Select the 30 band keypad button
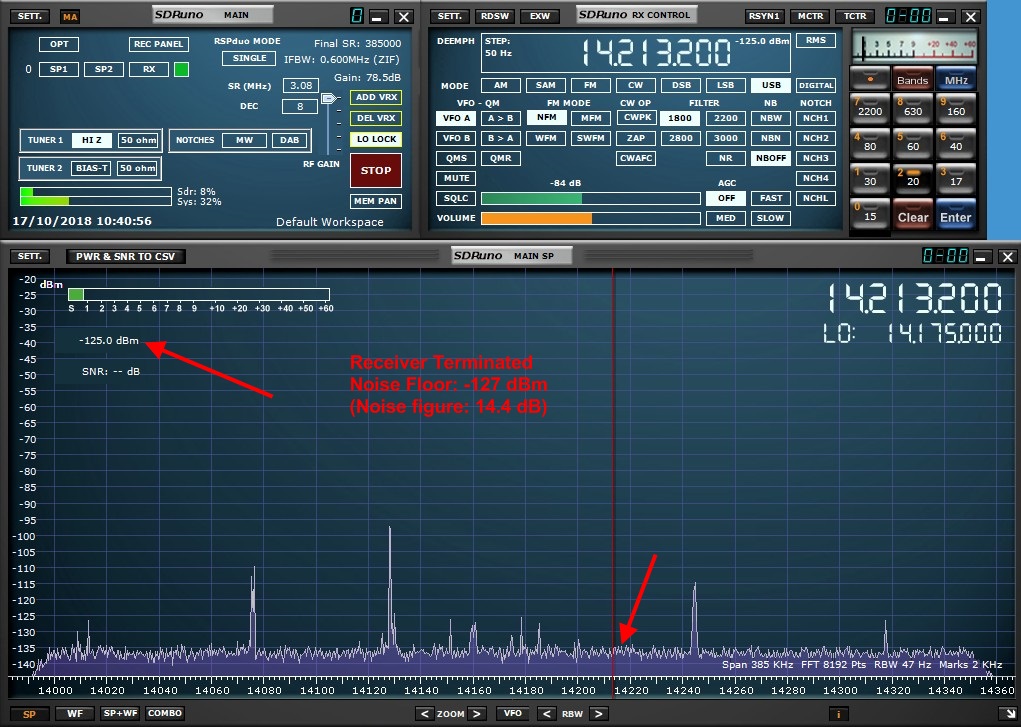Screen dimensions: 1021x727 click(x=870, y=179)
